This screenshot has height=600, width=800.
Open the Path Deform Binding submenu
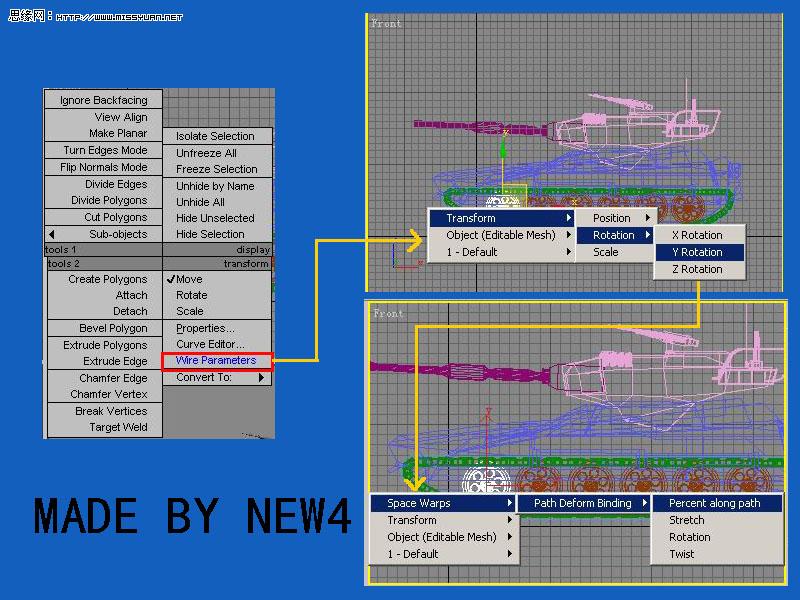(583, 503)
